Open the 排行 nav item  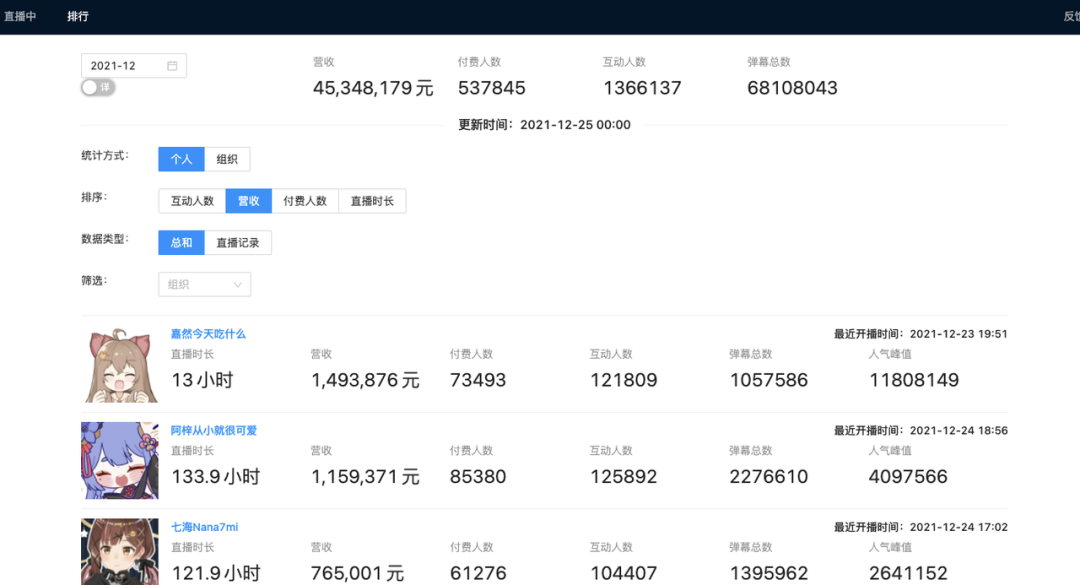[x=78, y=17]
